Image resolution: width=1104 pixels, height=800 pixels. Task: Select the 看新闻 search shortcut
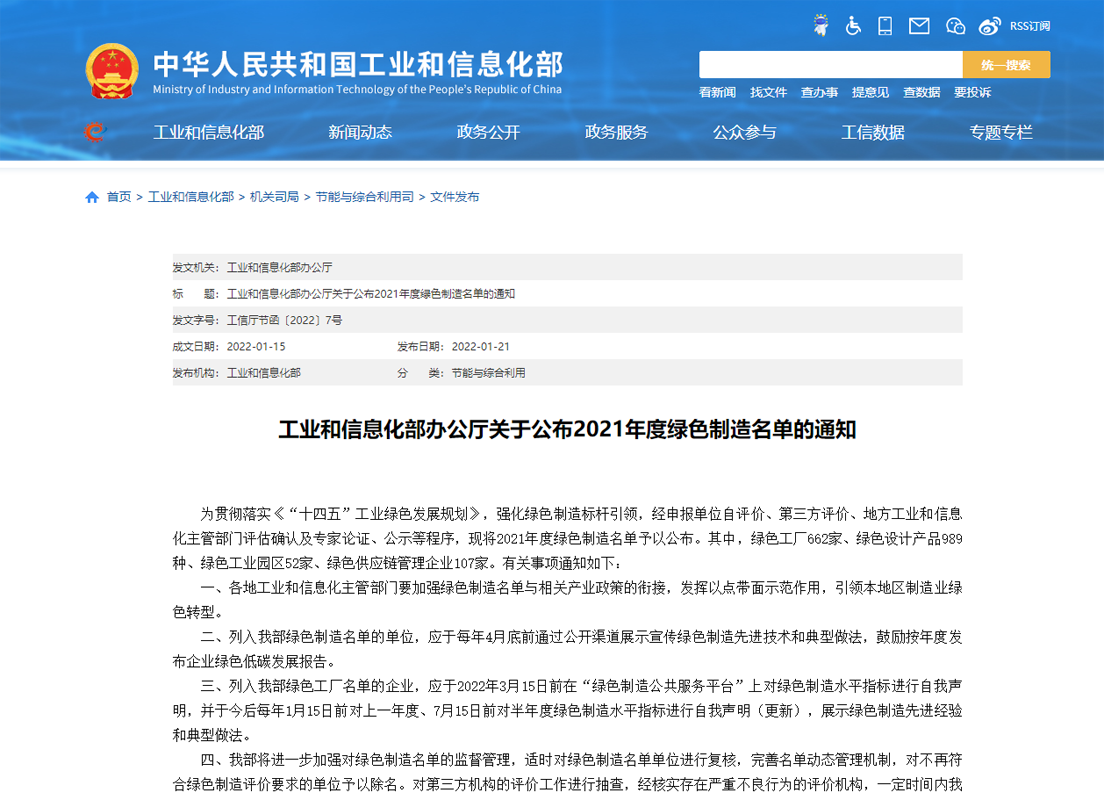pyautogui.click(x=717, y=92)
